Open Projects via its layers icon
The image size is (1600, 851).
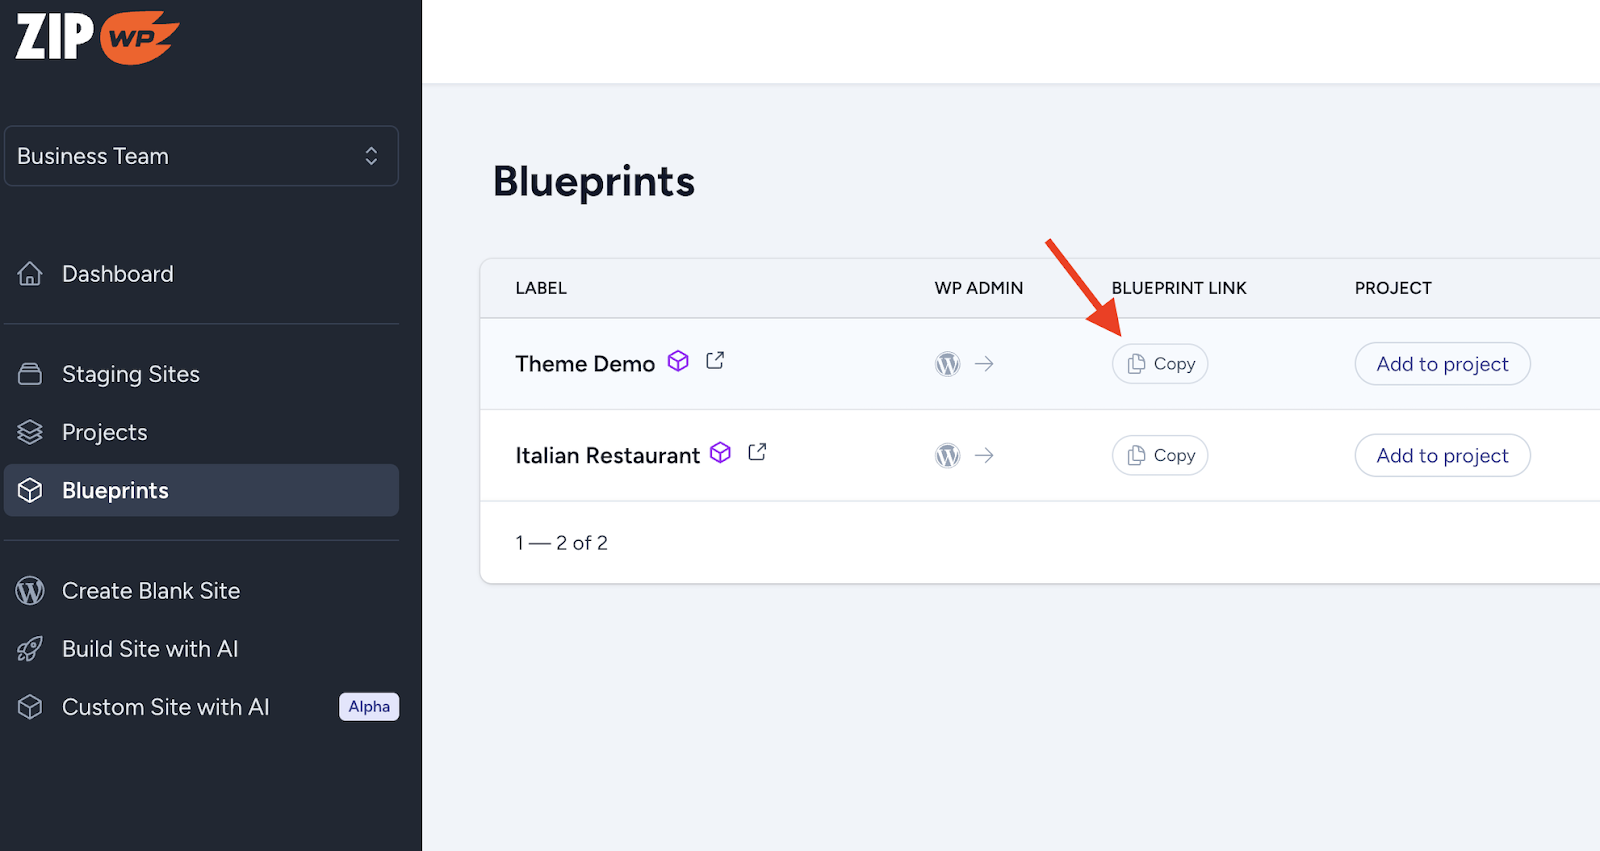tap(30, 432)
